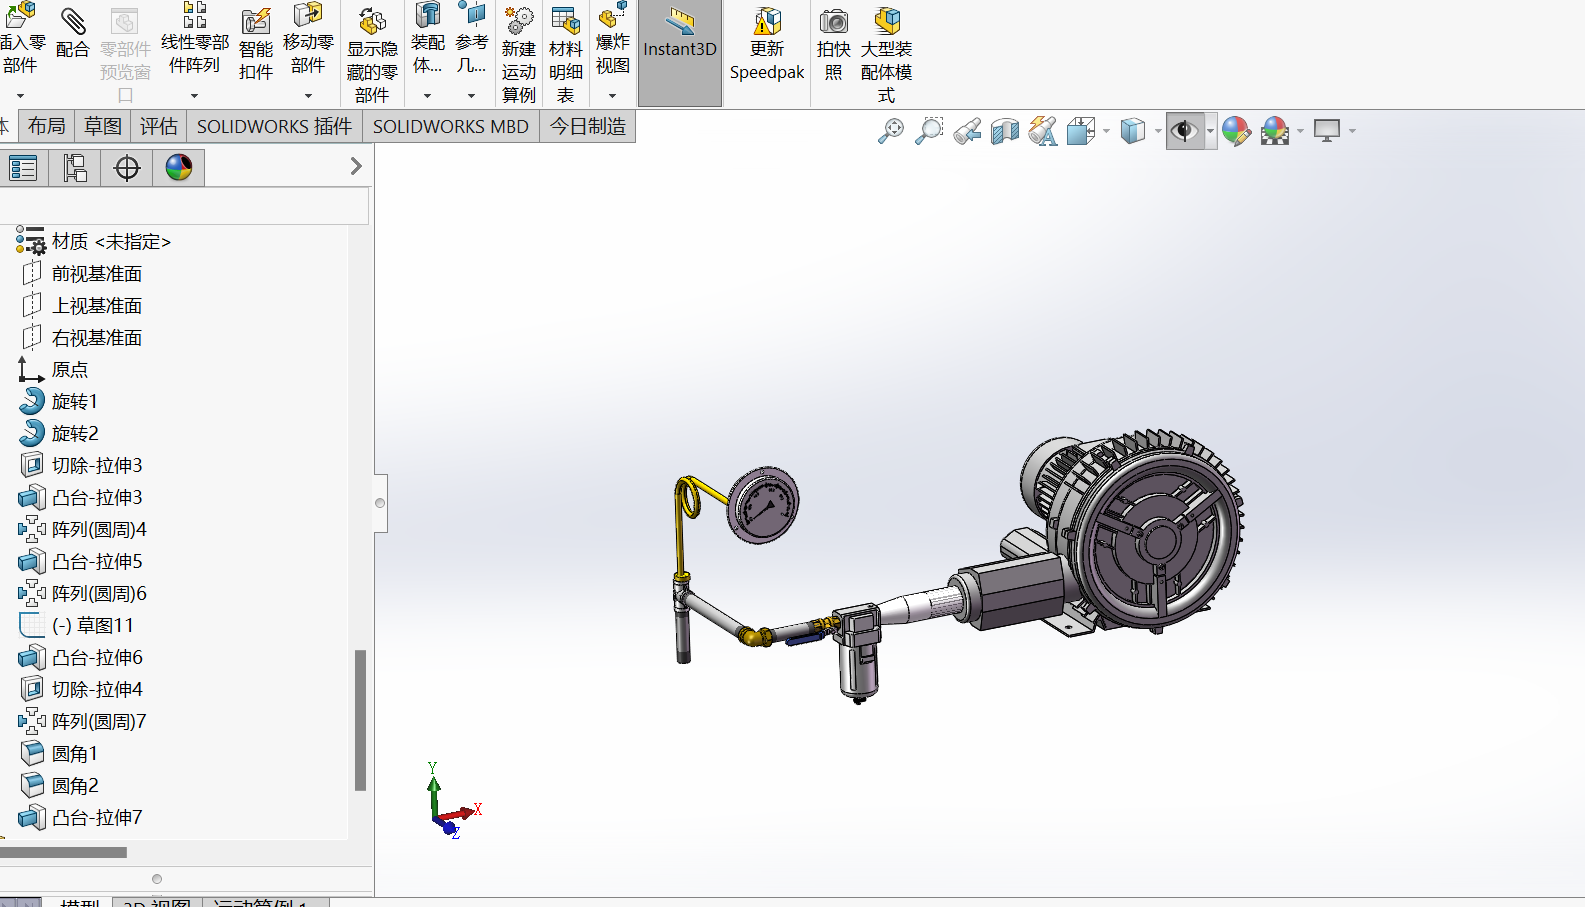Click the panel collapse handle beside viewport
The height and width of the screenshot is (907, 1585).
click(x=380, y=503)
